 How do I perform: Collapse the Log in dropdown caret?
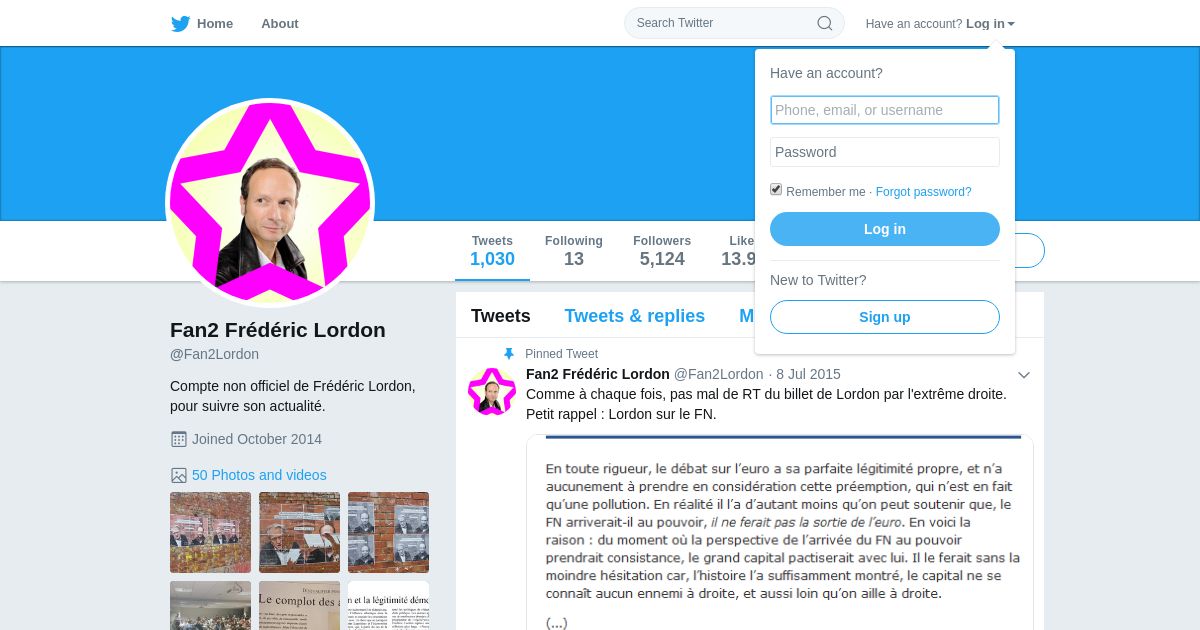(x=1011, y=24)
